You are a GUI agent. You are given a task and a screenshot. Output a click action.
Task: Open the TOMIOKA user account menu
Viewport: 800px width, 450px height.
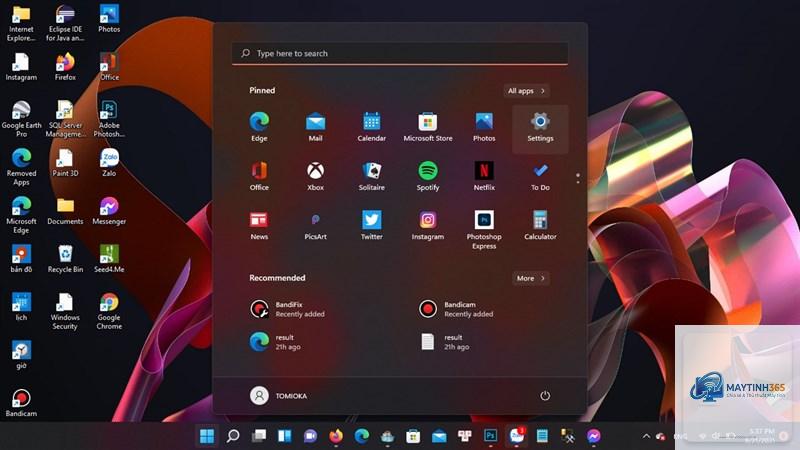278,395
